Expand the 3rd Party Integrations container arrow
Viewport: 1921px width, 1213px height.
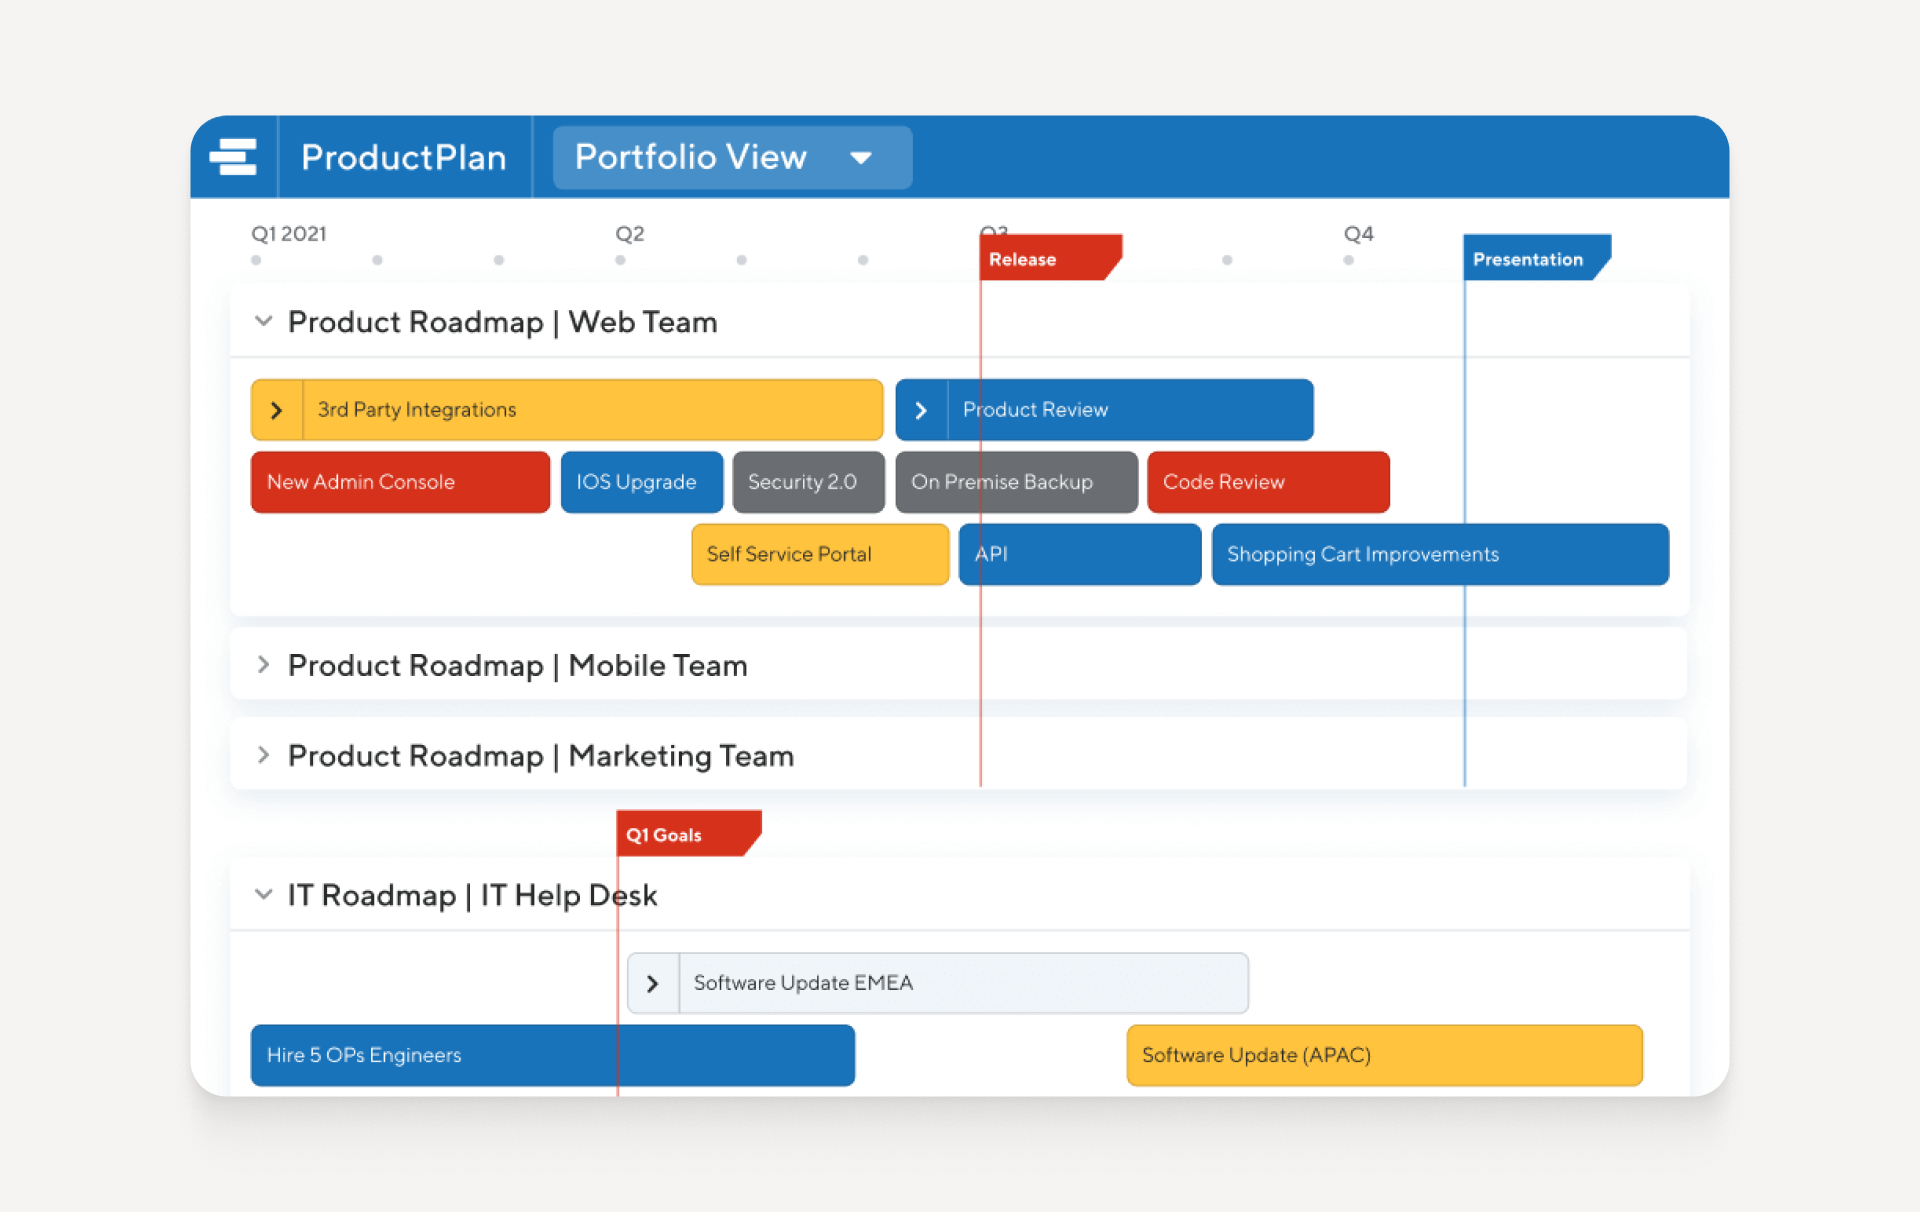point(277,409)
